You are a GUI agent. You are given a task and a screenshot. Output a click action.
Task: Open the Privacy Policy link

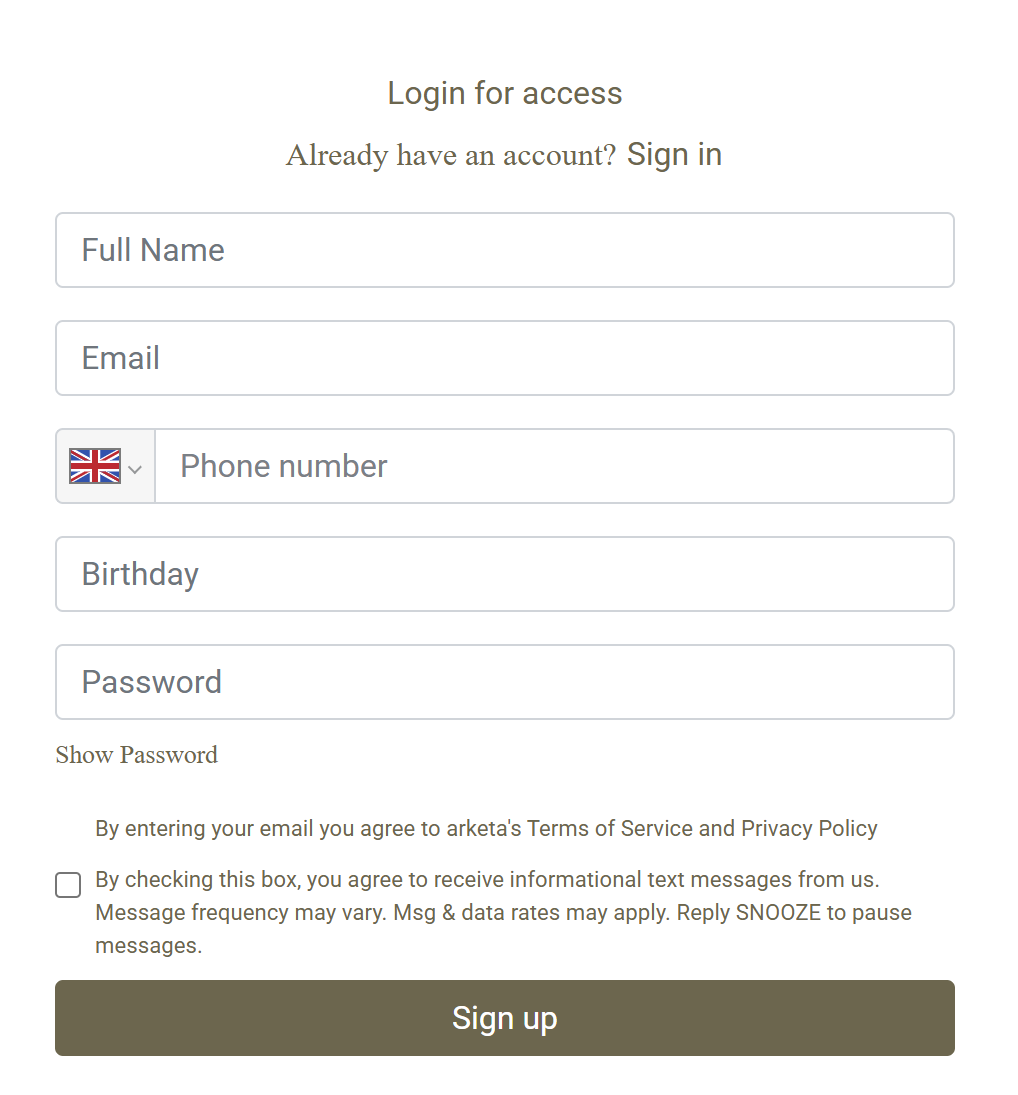pos(809,828)
